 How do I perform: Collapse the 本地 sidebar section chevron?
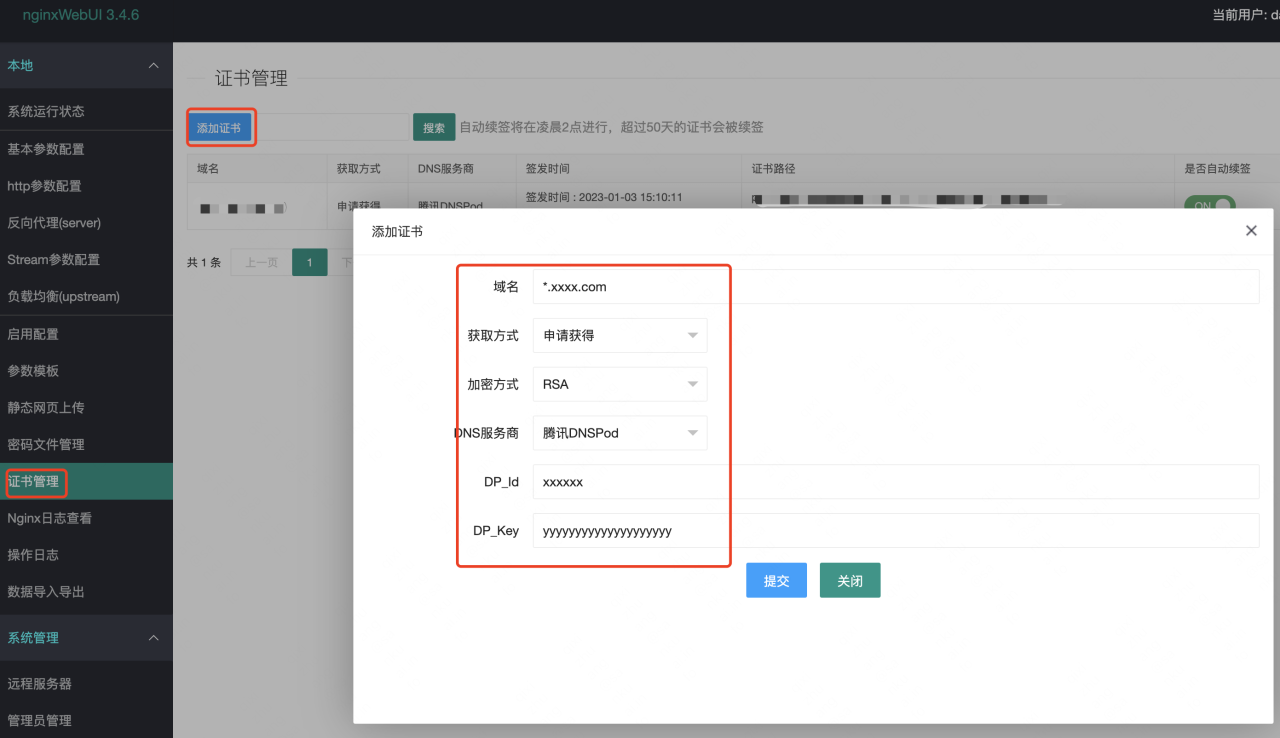(x=153, y=66)
